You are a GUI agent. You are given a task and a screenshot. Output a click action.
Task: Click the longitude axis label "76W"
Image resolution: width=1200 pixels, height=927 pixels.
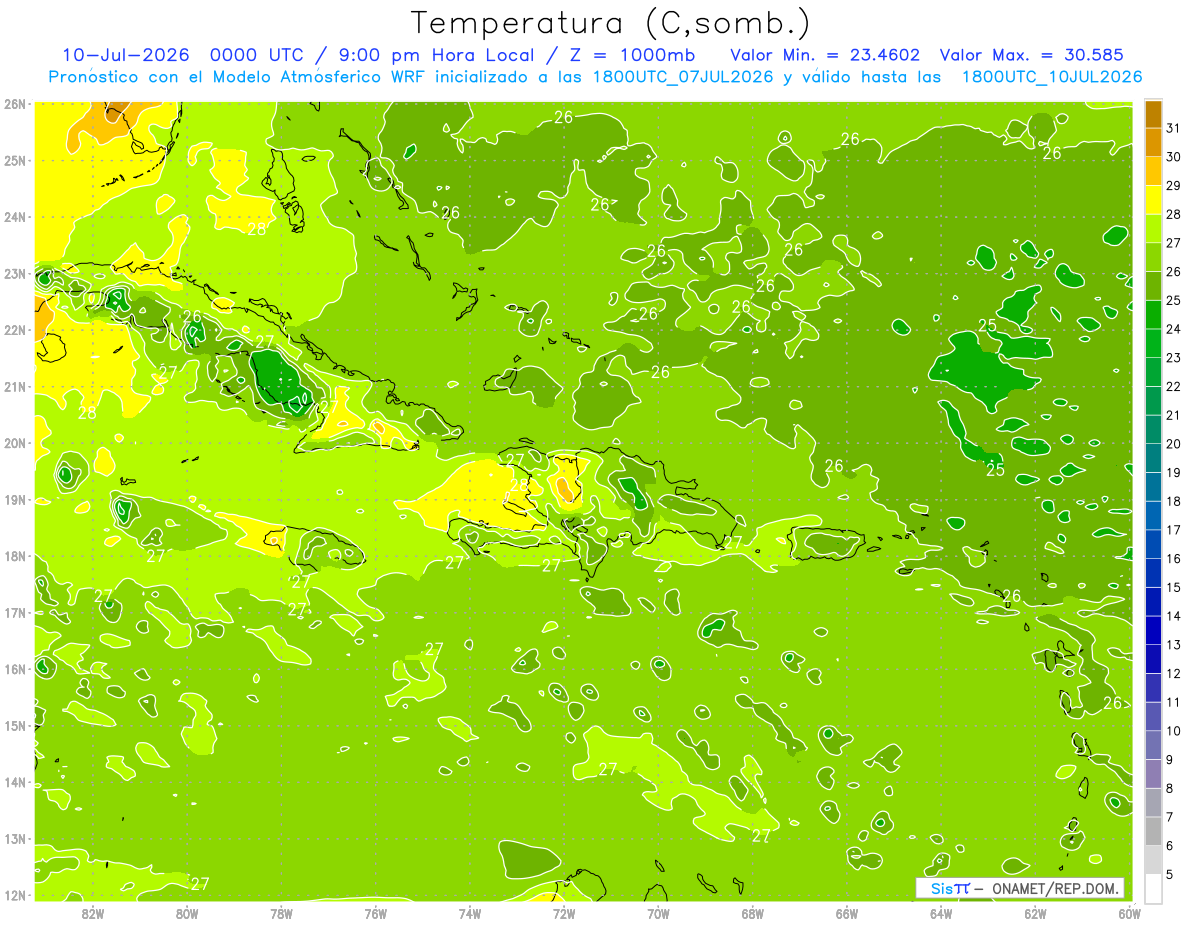click(375, 914)
